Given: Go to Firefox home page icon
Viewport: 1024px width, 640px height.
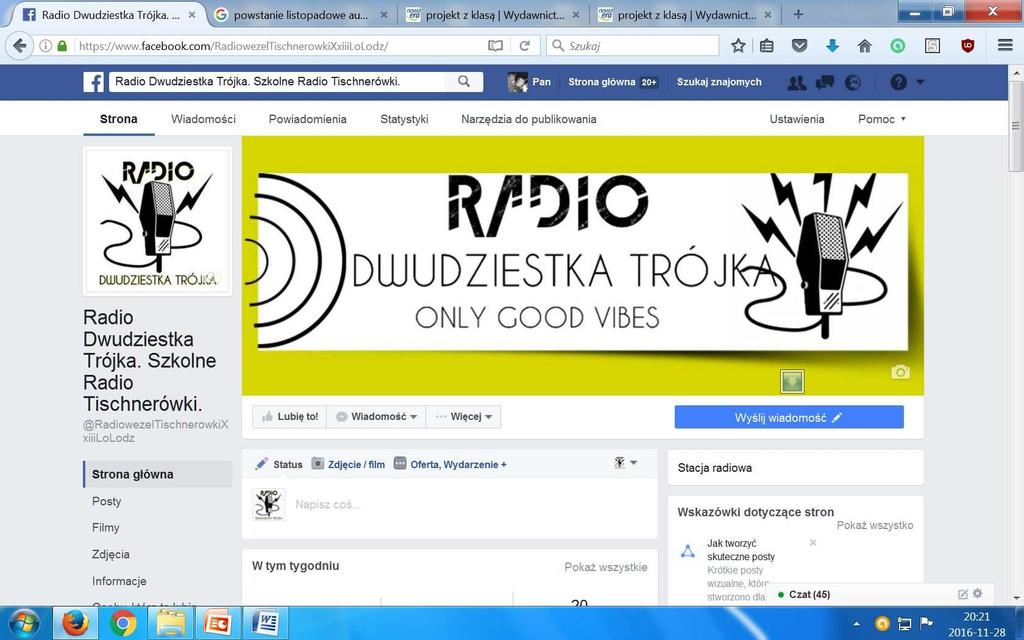Looking at the screenshot, I should (x=865, y=46).
